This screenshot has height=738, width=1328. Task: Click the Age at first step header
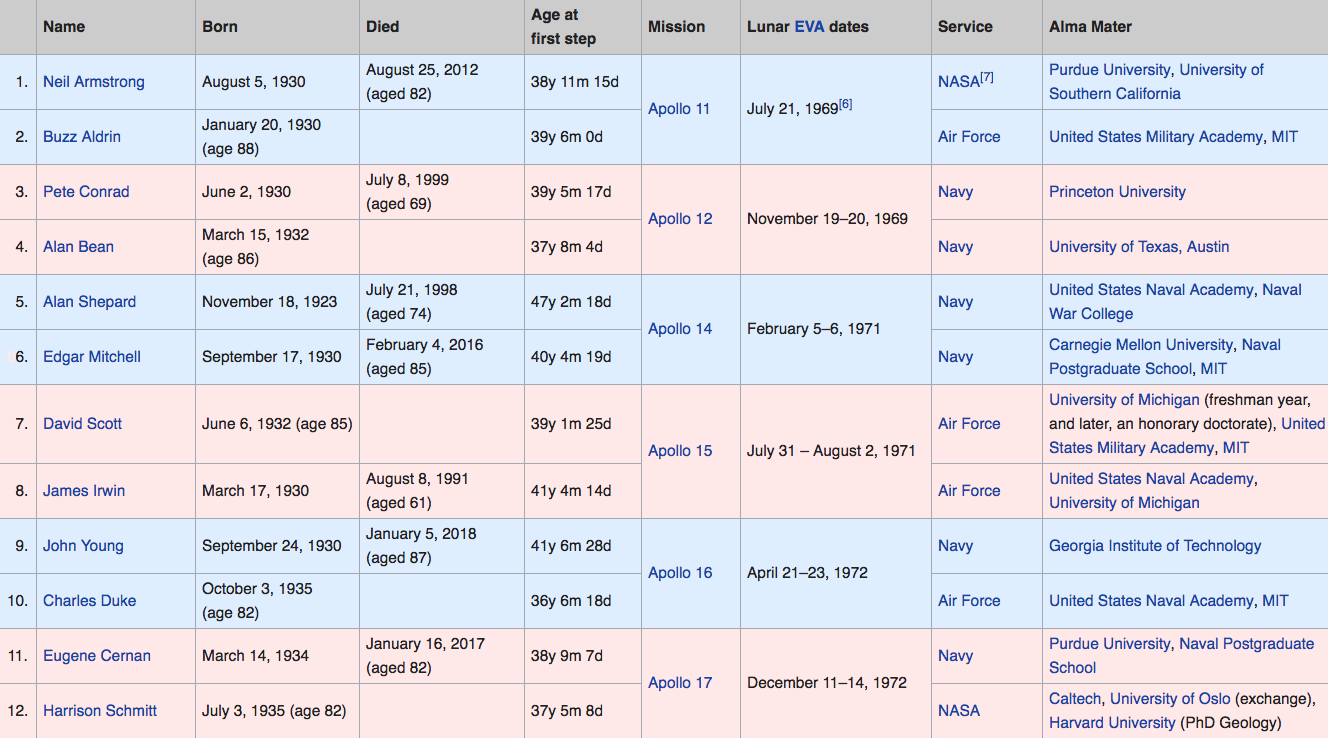pos(563,27)
